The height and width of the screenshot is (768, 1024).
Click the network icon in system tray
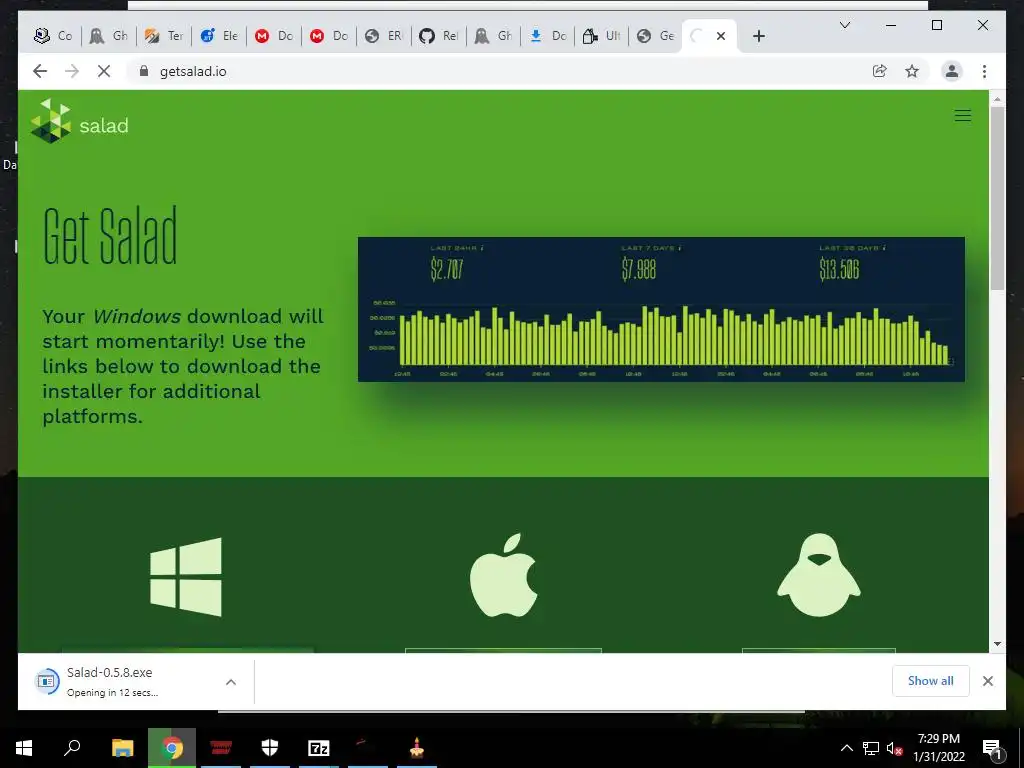pos(871,748)
